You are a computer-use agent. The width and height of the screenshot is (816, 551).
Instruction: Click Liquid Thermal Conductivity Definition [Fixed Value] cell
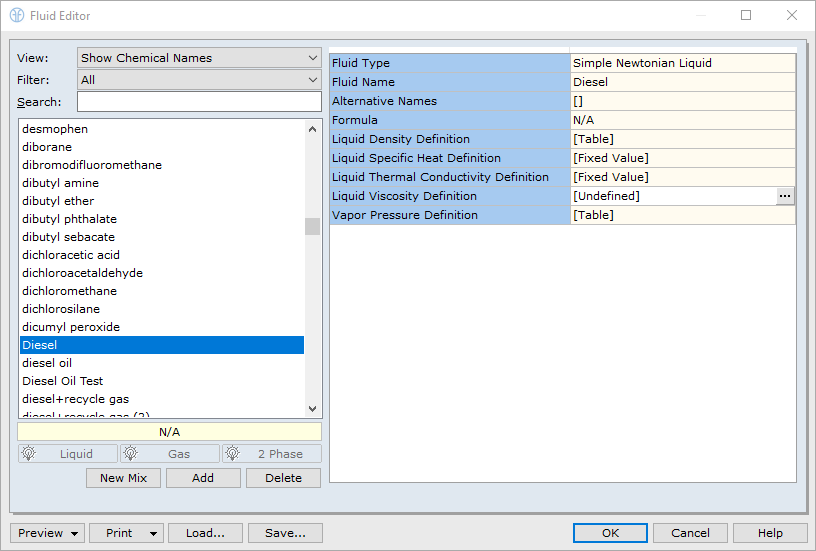[x=683, y=177]
